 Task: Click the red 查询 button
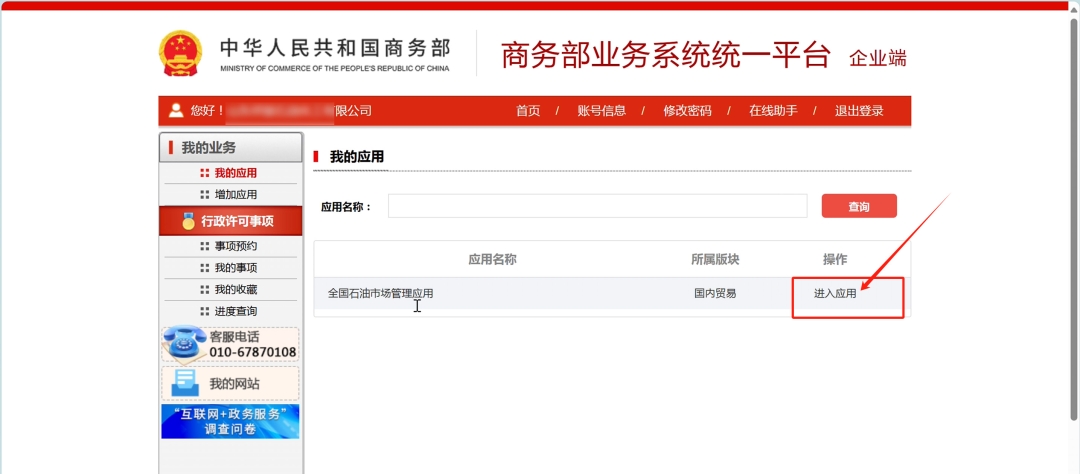point(859,206)
